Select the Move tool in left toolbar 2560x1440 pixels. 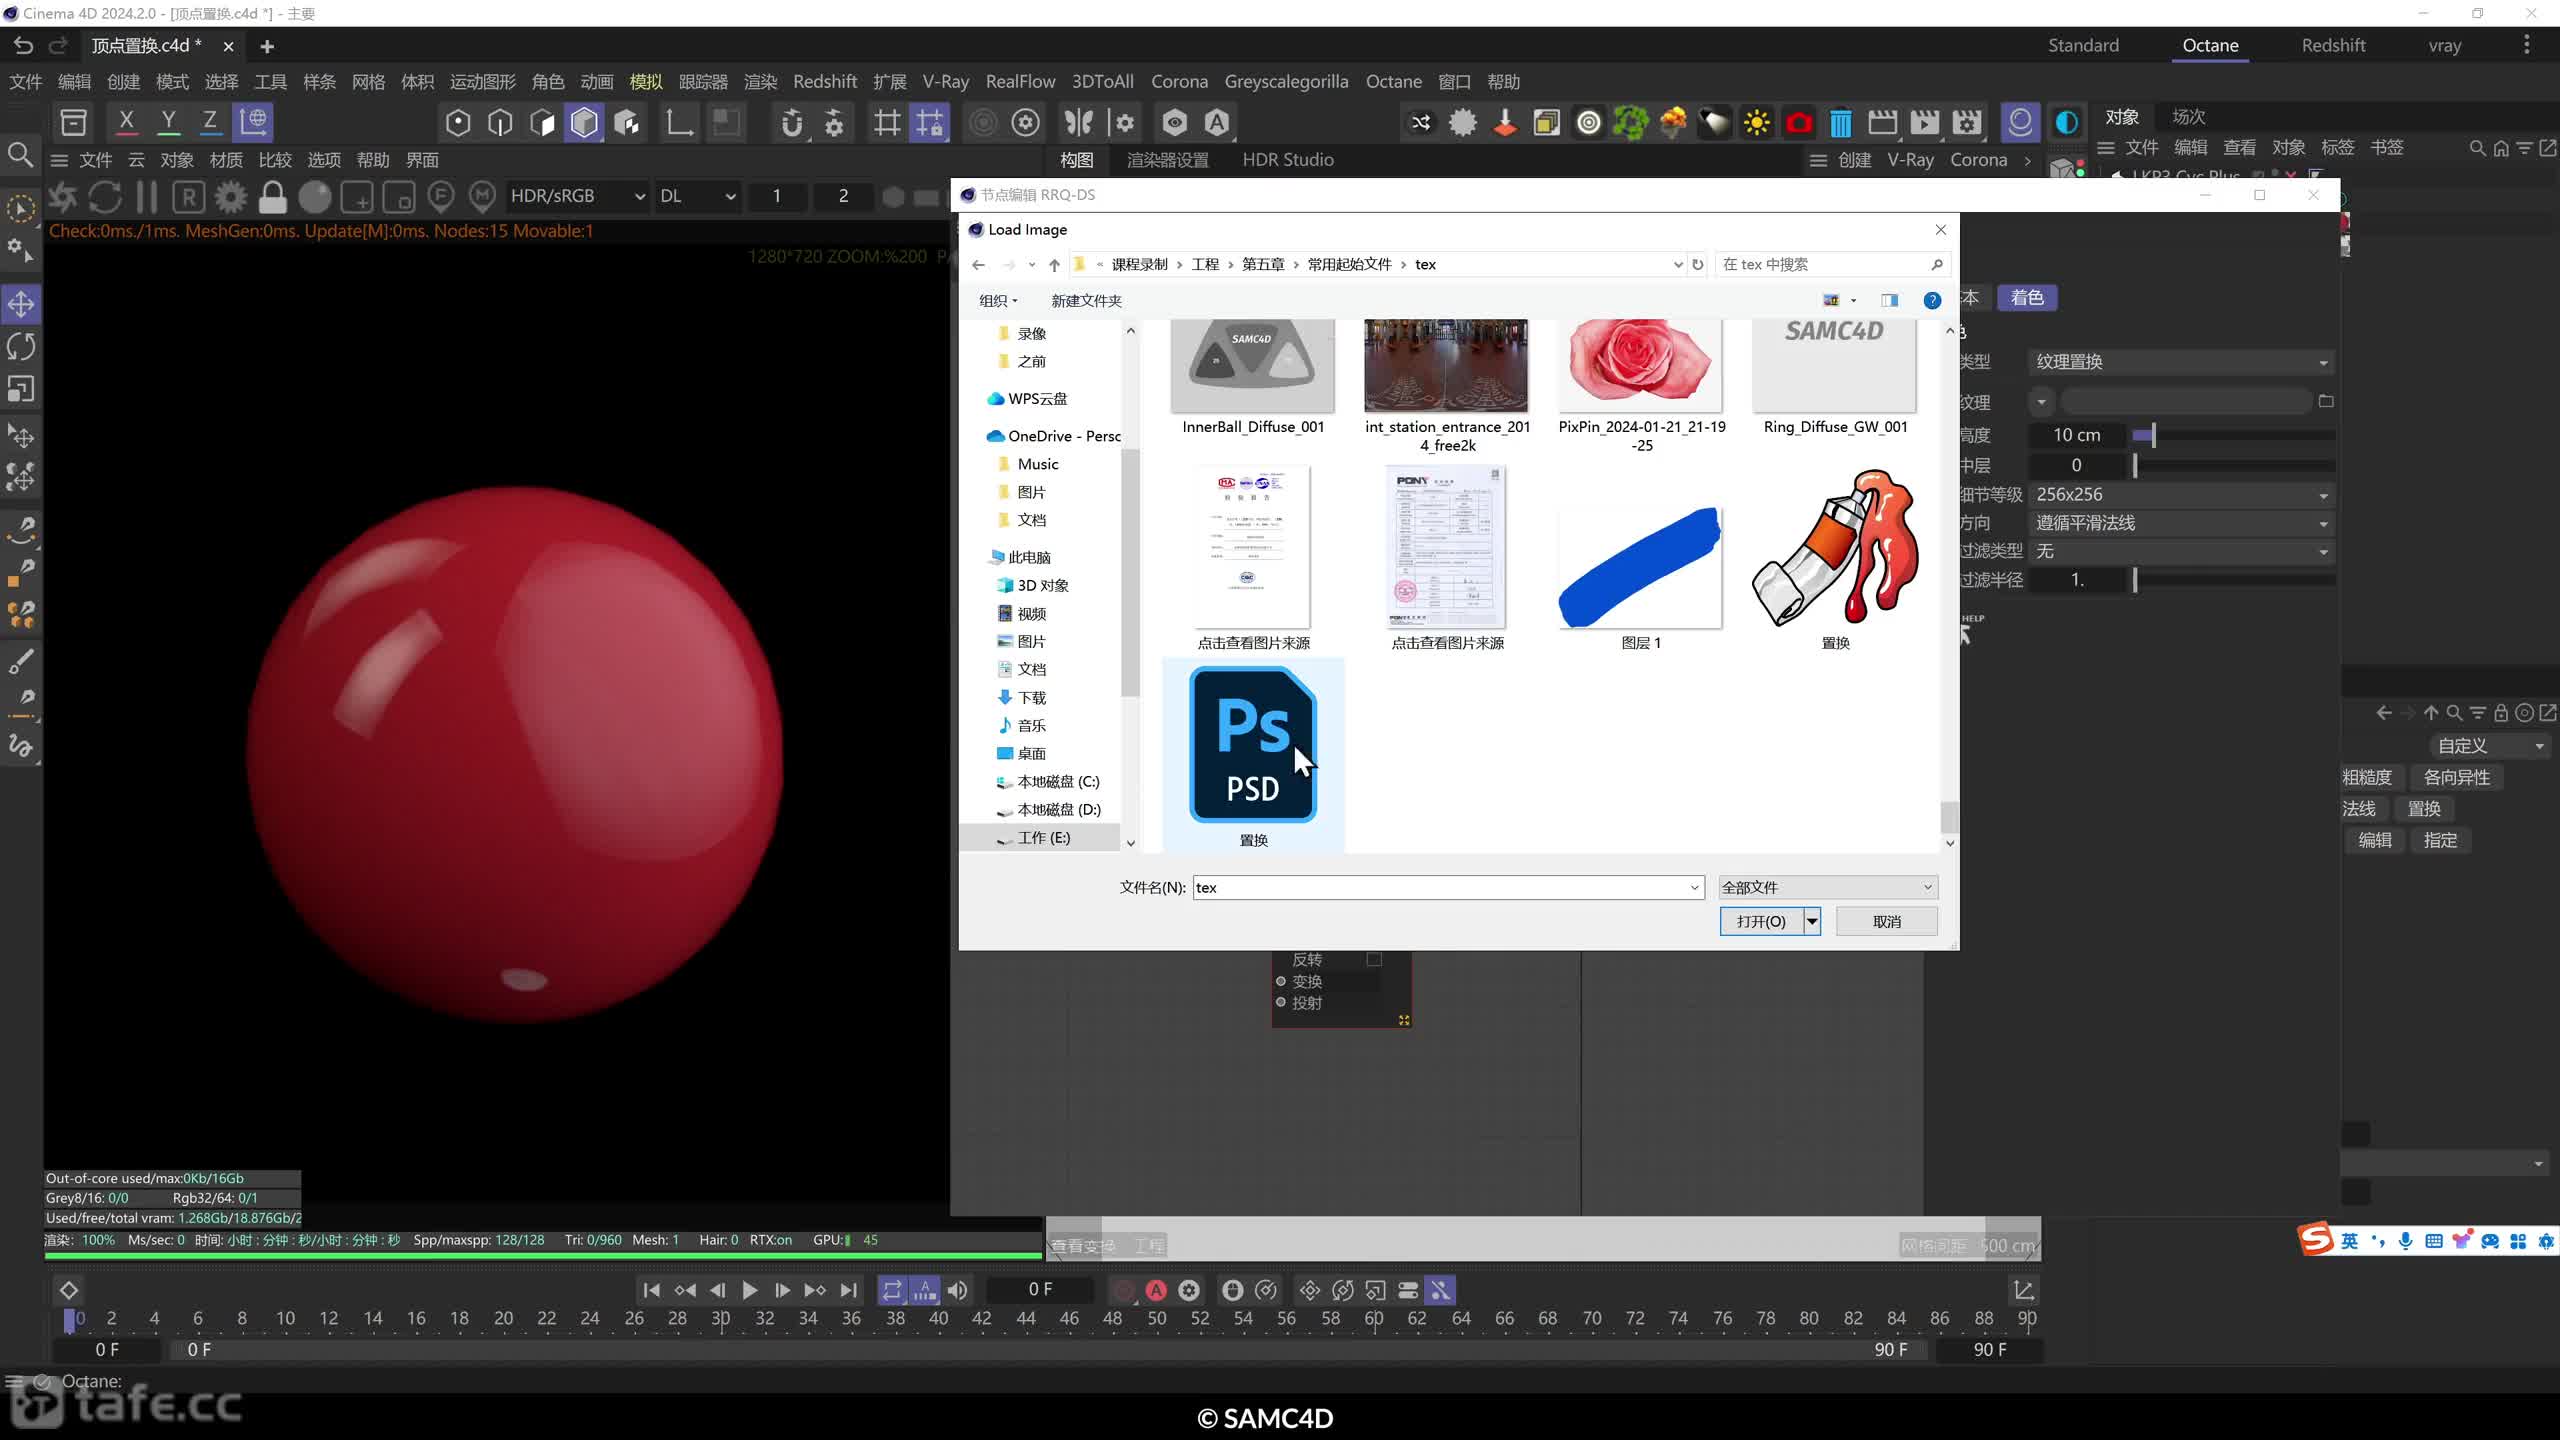pyautogui.click(x=21, y=304)
